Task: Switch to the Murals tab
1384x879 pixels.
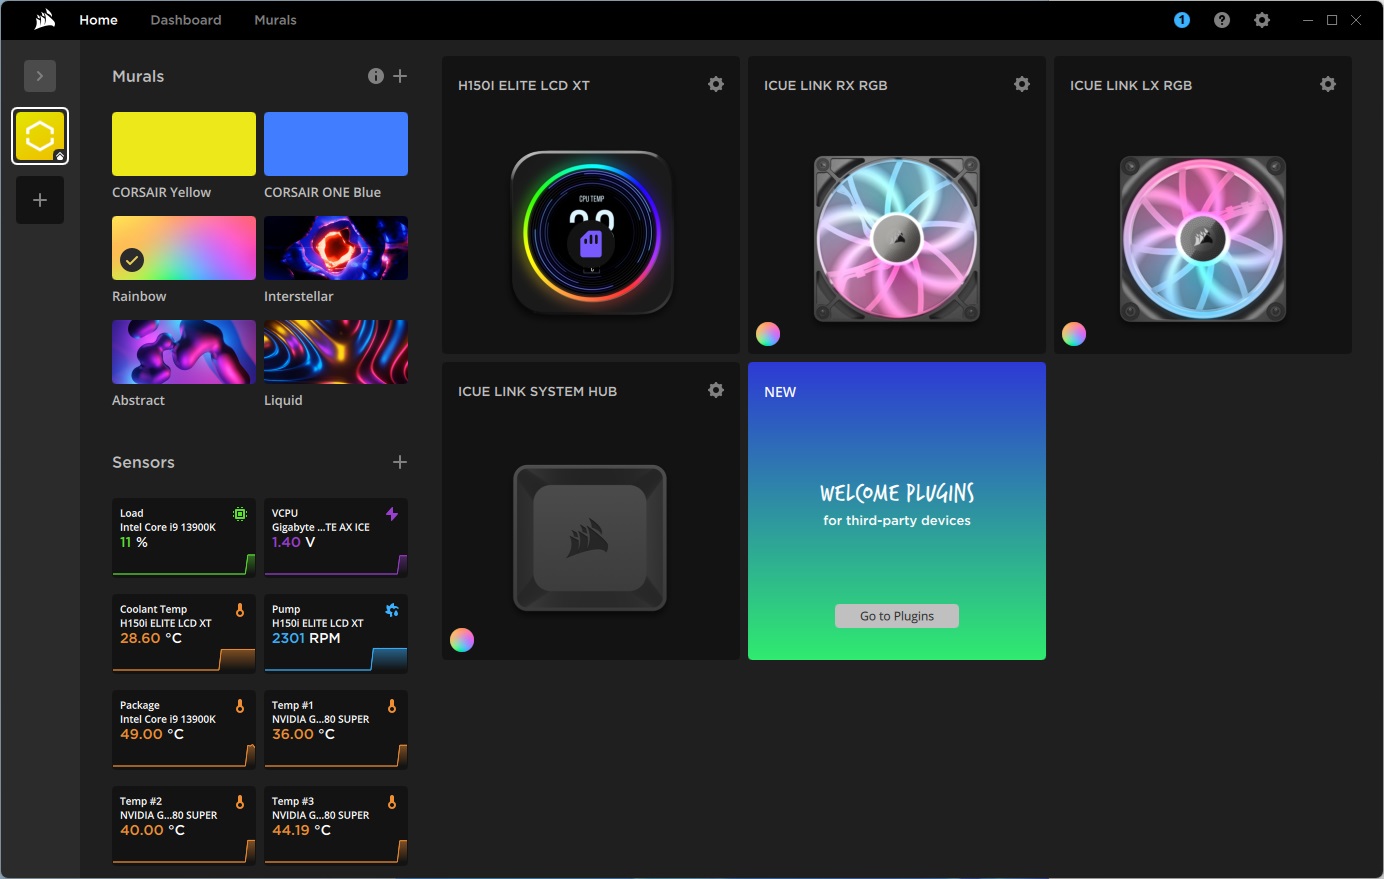Action: (275, 20)
